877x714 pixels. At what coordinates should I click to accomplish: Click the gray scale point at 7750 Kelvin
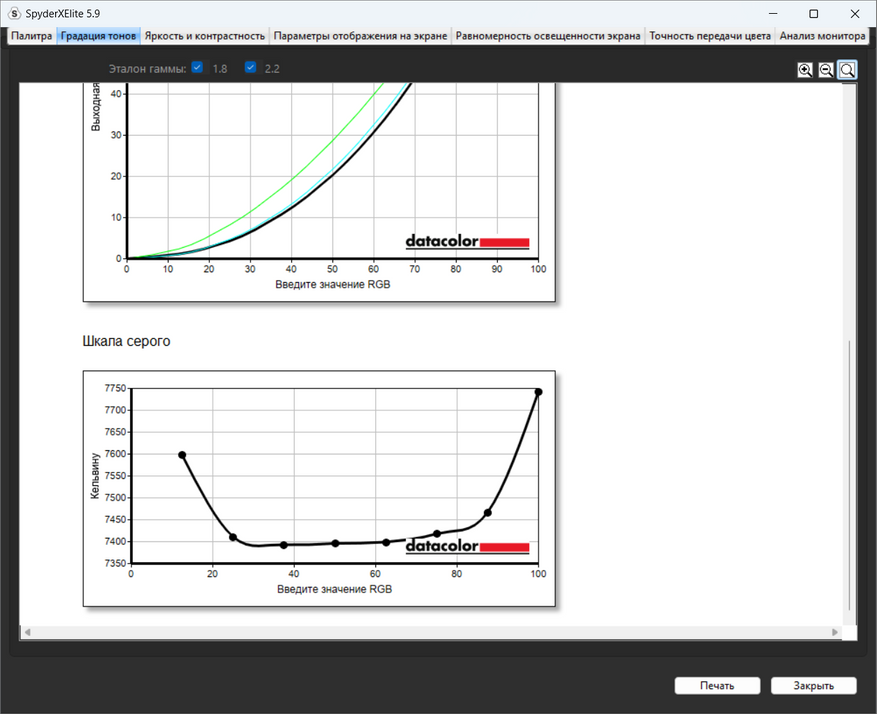tap(539, 392)
